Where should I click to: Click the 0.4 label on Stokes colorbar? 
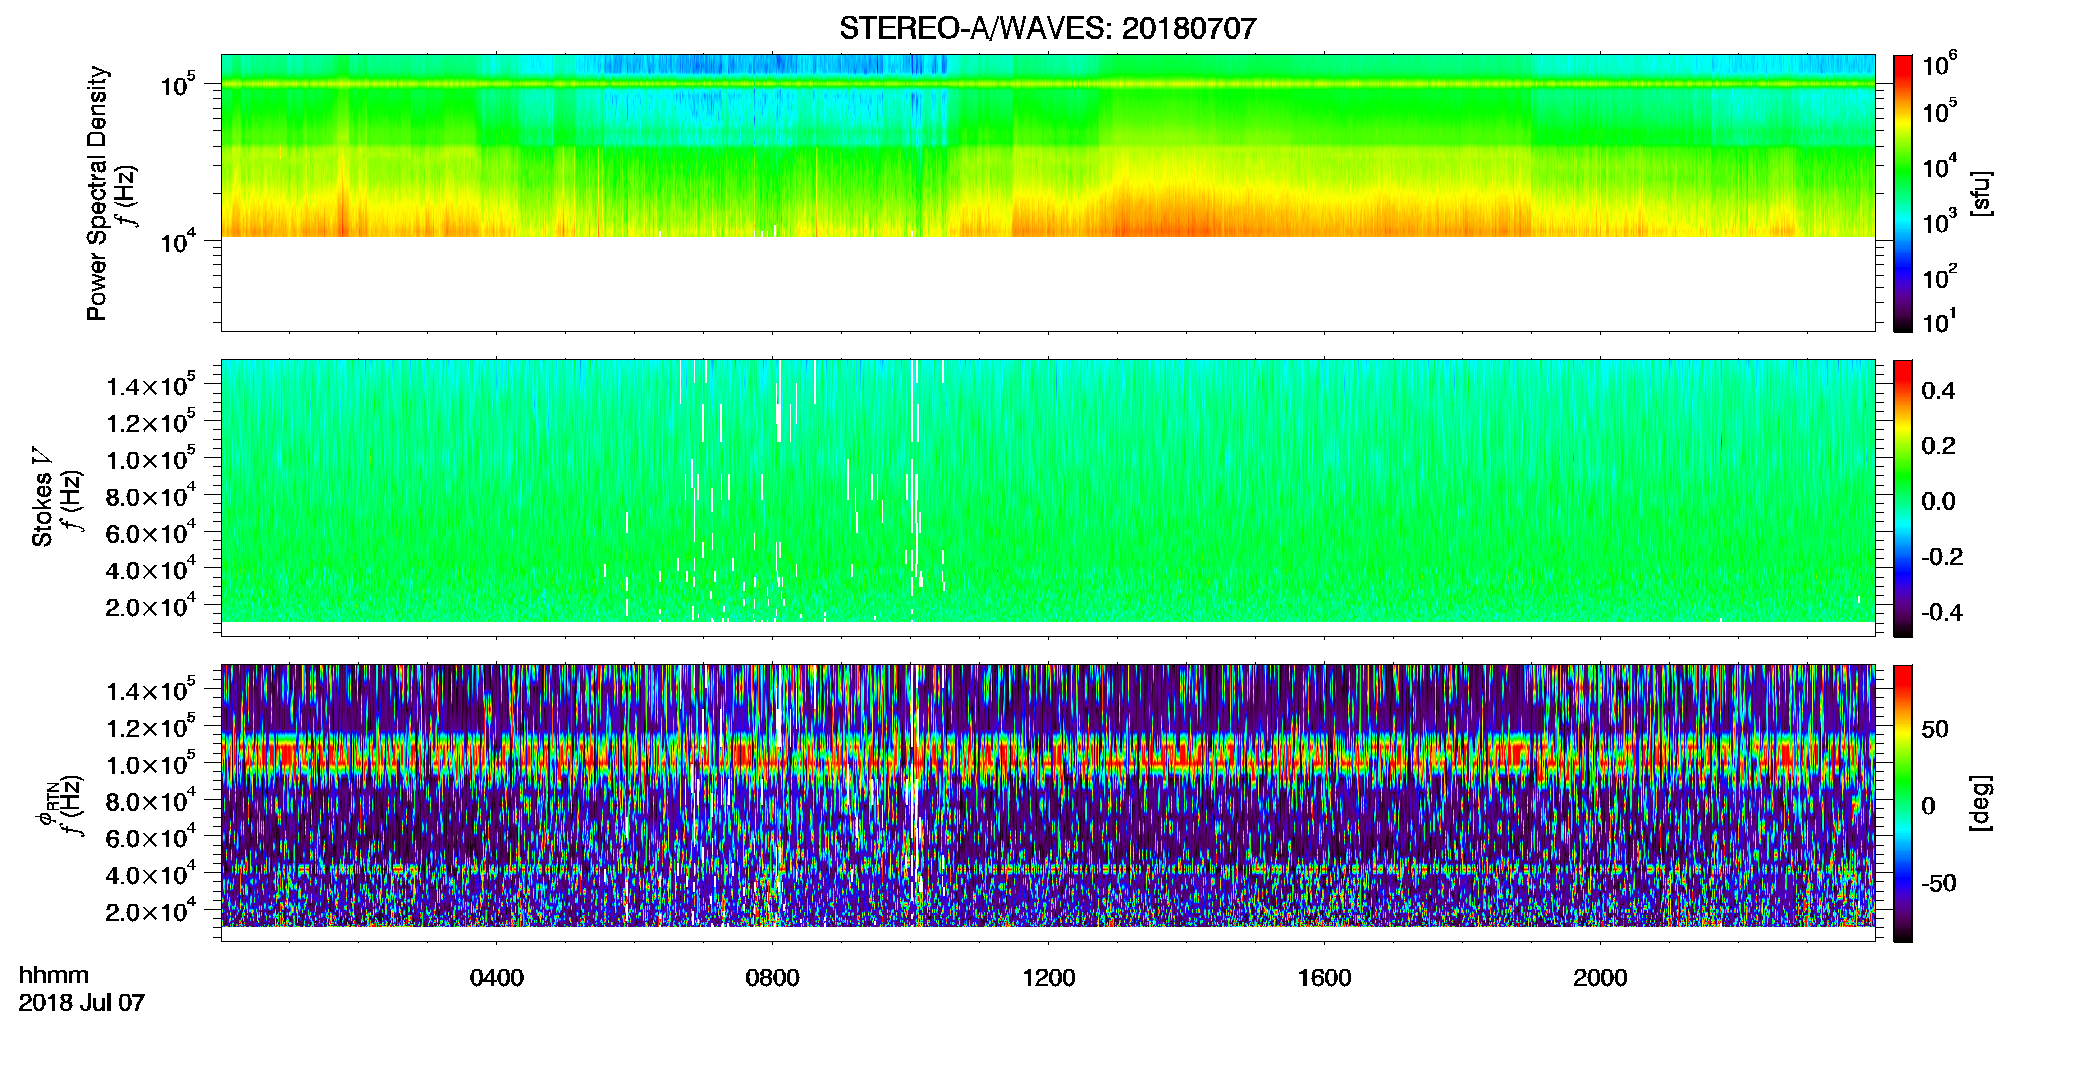click(x=1938, y=391)
